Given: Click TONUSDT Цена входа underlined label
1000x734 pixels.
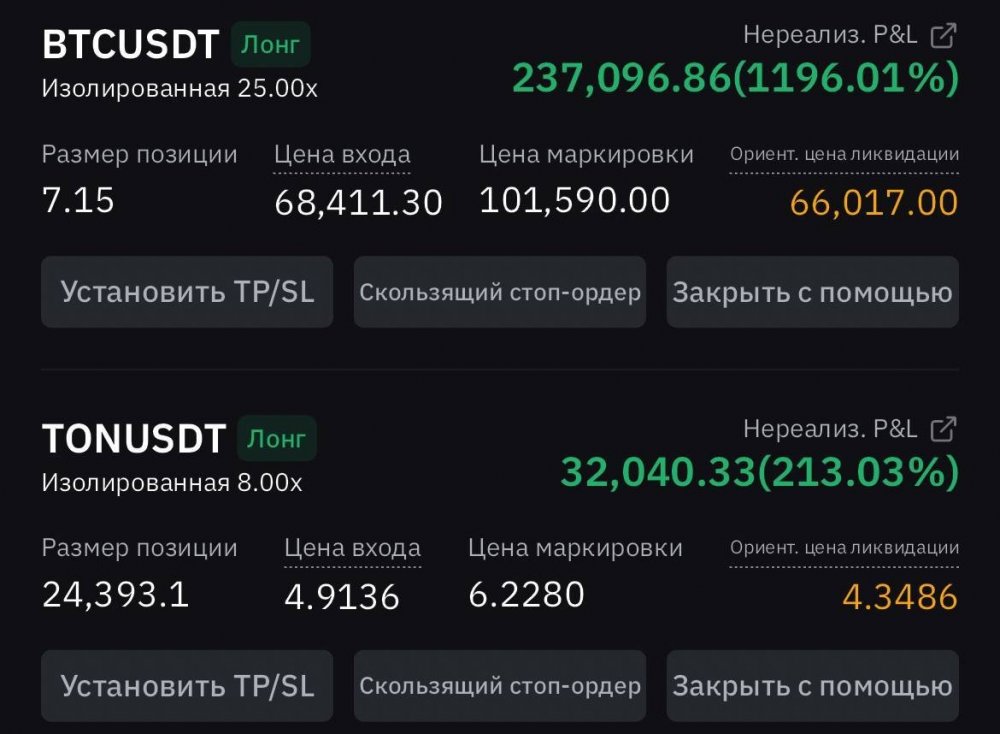Looking at the screenshot, I should (x=352, y=548).
